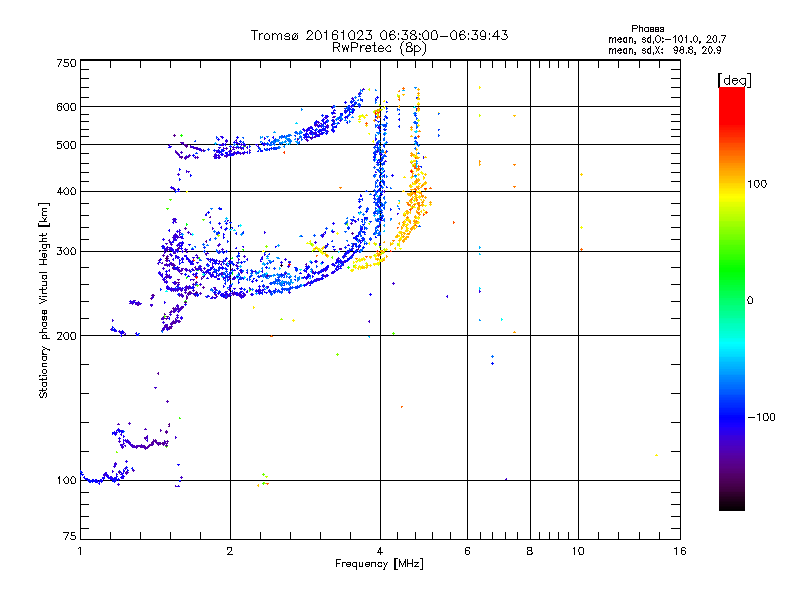The width and height of the screenshot is (800, 600).
Task: Click the y-axis label 'Stationary phase Virtual Height [km]'
Action: click(44, 300)
